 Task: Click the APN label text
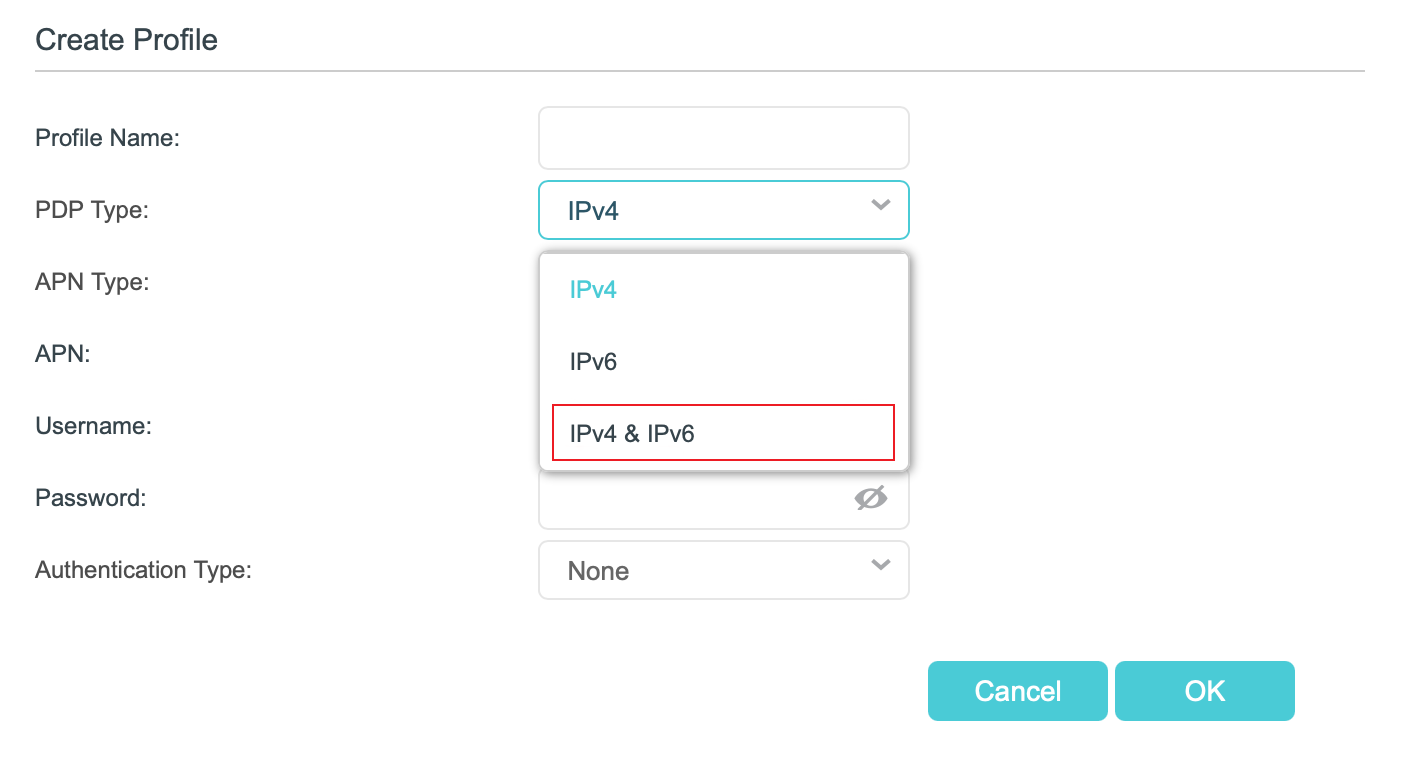click(63, 354)
